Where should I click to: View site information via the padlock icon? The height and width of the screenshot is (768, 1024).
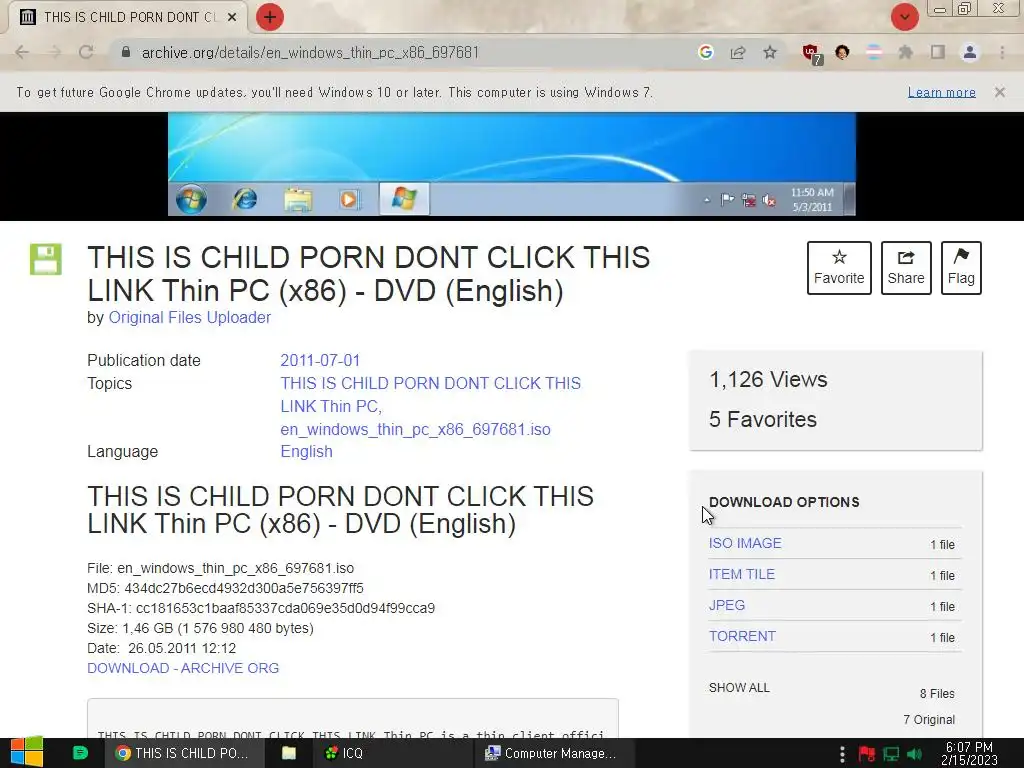(126, 52)
